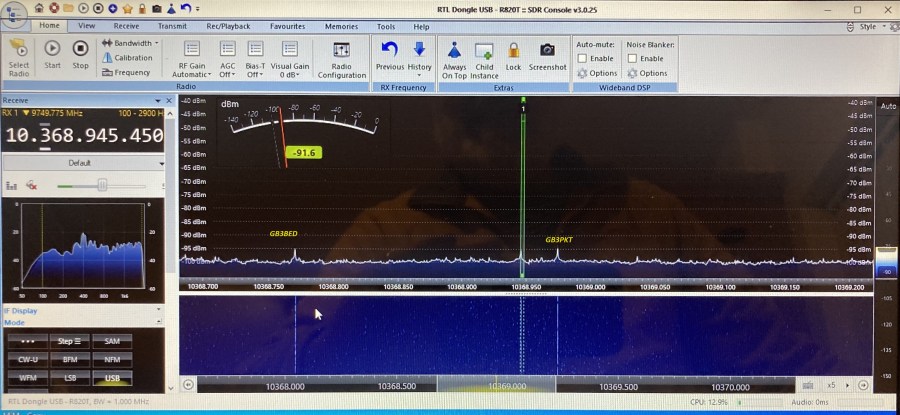Screen dimensions: 900x415
Task: Toggle the audio mute speaker icon
Action: point(32,185)
